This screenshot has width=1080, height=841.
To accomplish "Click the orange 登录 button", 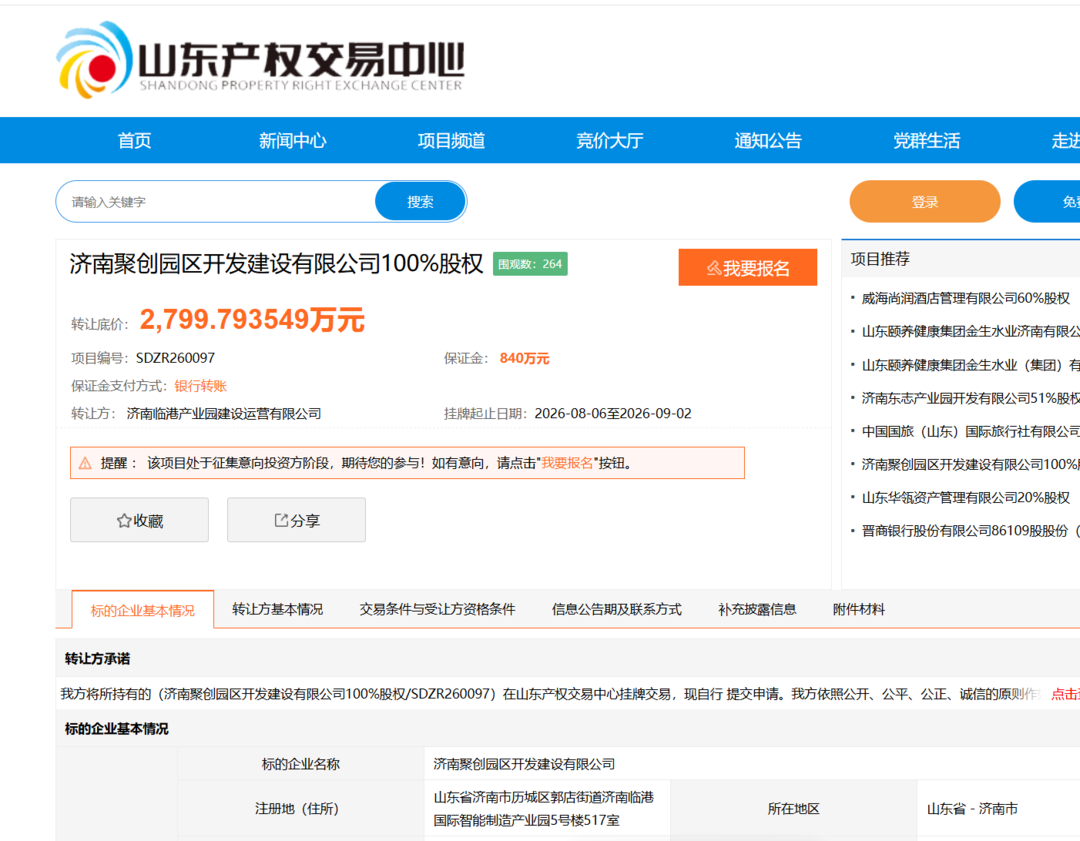I will pyautogui.click(x=924, y=202).
